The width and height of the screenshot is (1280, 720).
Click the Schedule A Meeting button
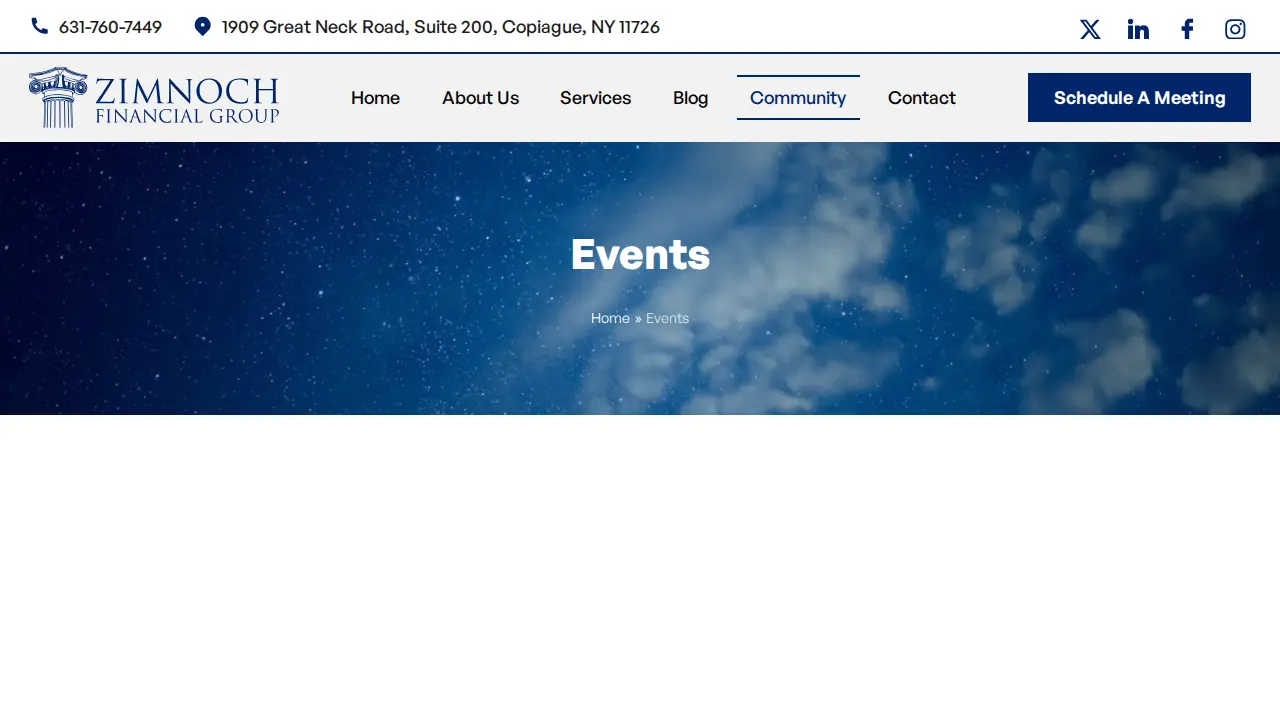click(1139, 98)
